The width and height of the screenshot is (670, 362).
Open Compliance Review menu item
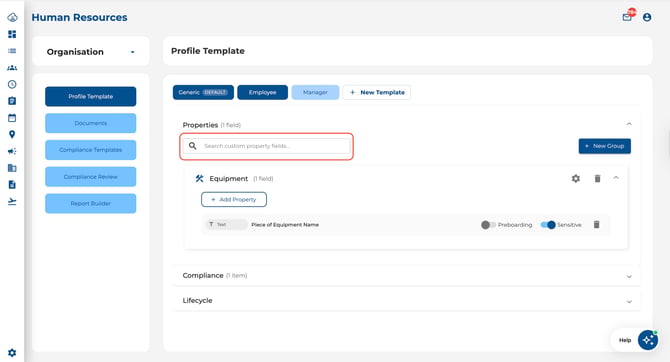point(91,177)
